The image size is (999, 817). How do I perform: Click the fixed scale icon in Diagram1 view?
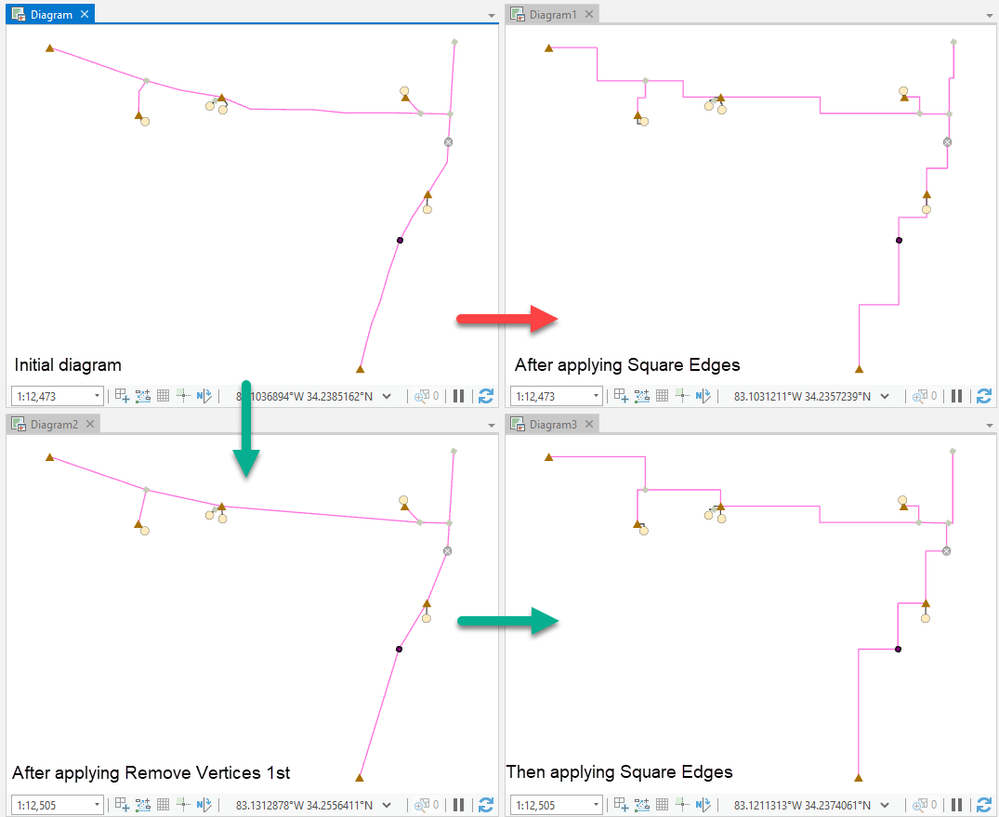(621, 396)
